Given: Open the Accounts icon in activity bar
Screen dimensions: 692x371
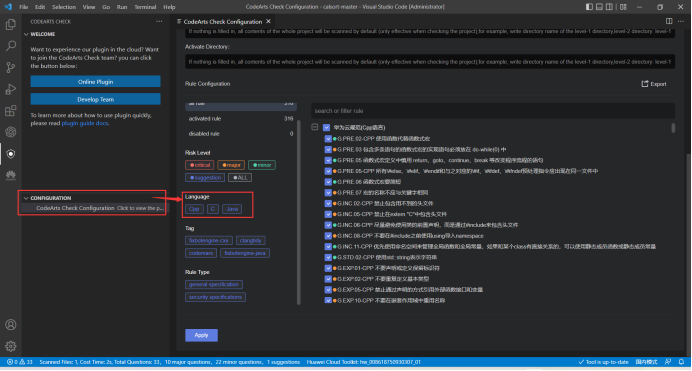Looking at the screenshot, I should [x=11, y=325].
